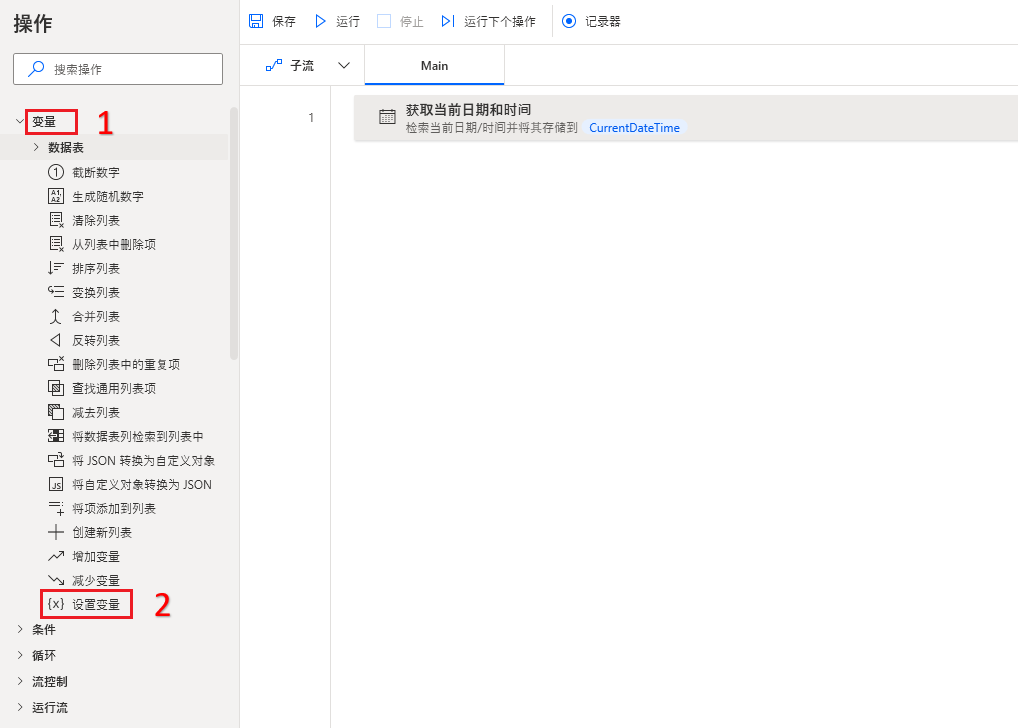
Task: Click the 从列表中删除项 icon
Action: (x=56, y=244)
